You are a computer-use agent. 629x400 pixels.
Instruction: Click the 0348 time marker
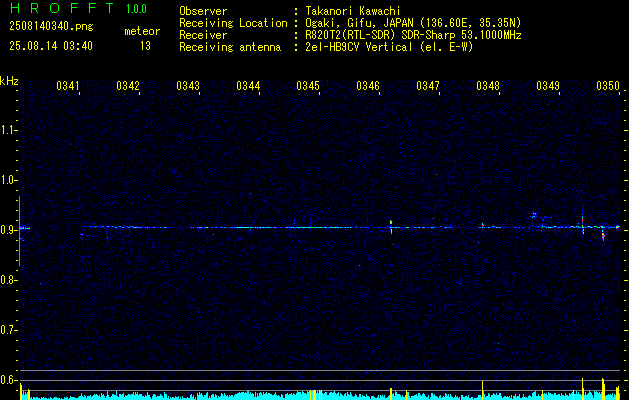[488, 85]
